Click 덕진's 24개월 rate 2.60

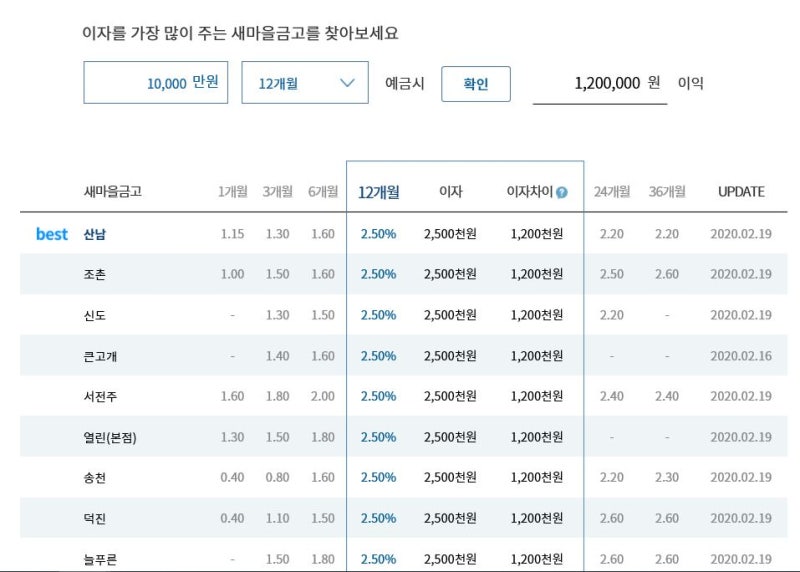click(612, 518)
